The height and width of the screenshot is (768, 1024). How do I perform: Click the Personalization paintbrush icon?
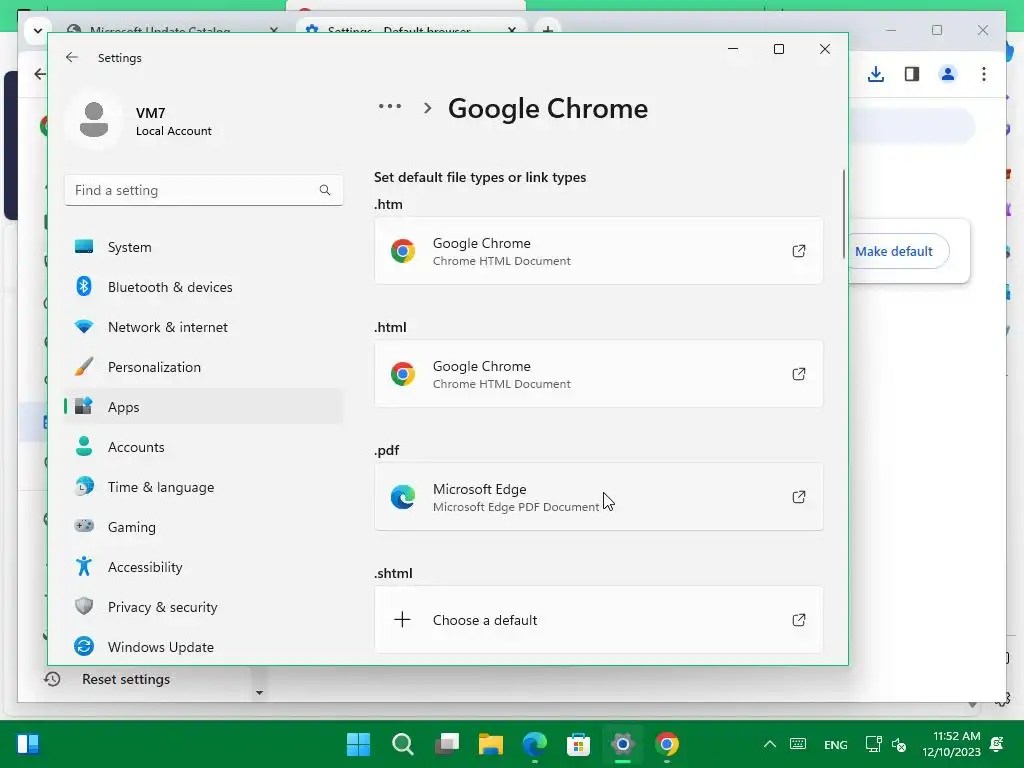point(84,366)
